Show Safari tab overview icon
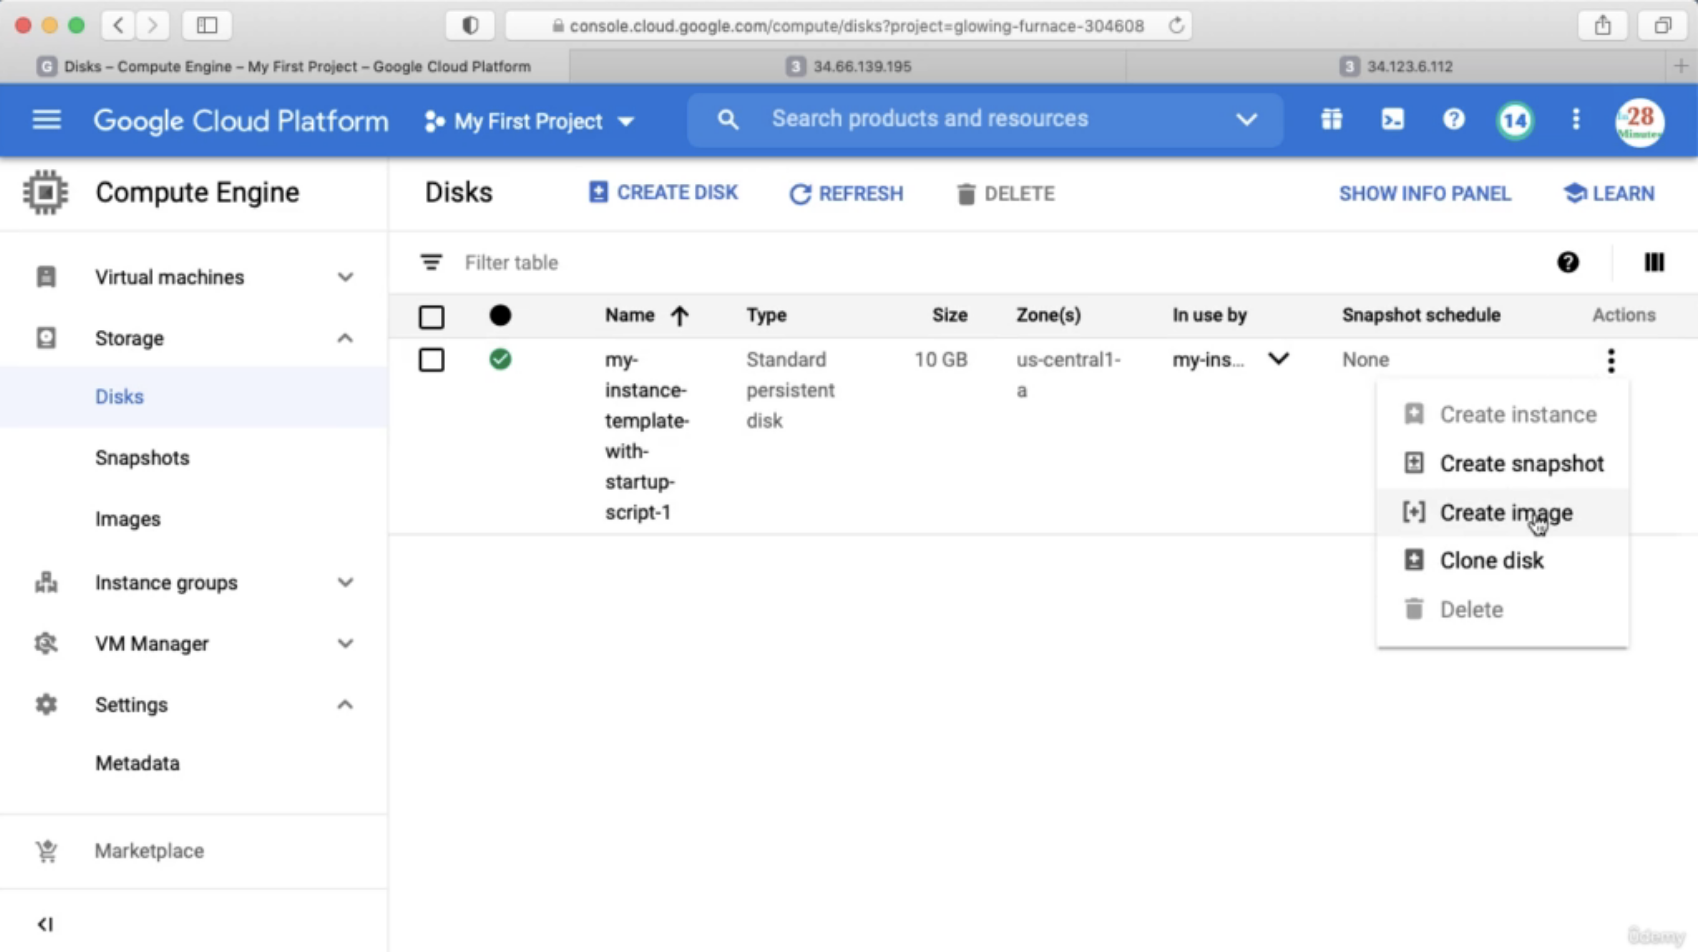The image size is (1698, 952). (1663, 26)
